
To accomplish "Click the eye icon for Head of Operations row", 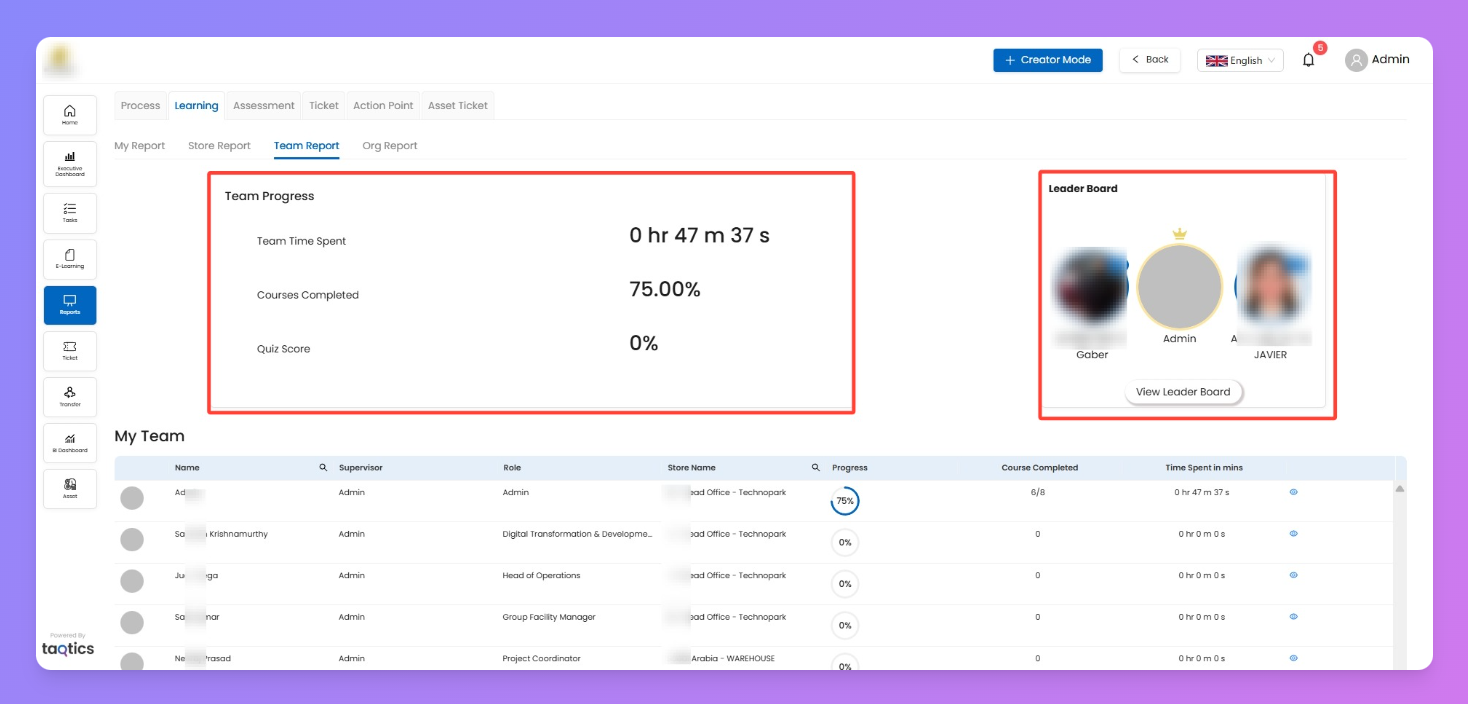I will [1293, 575].
